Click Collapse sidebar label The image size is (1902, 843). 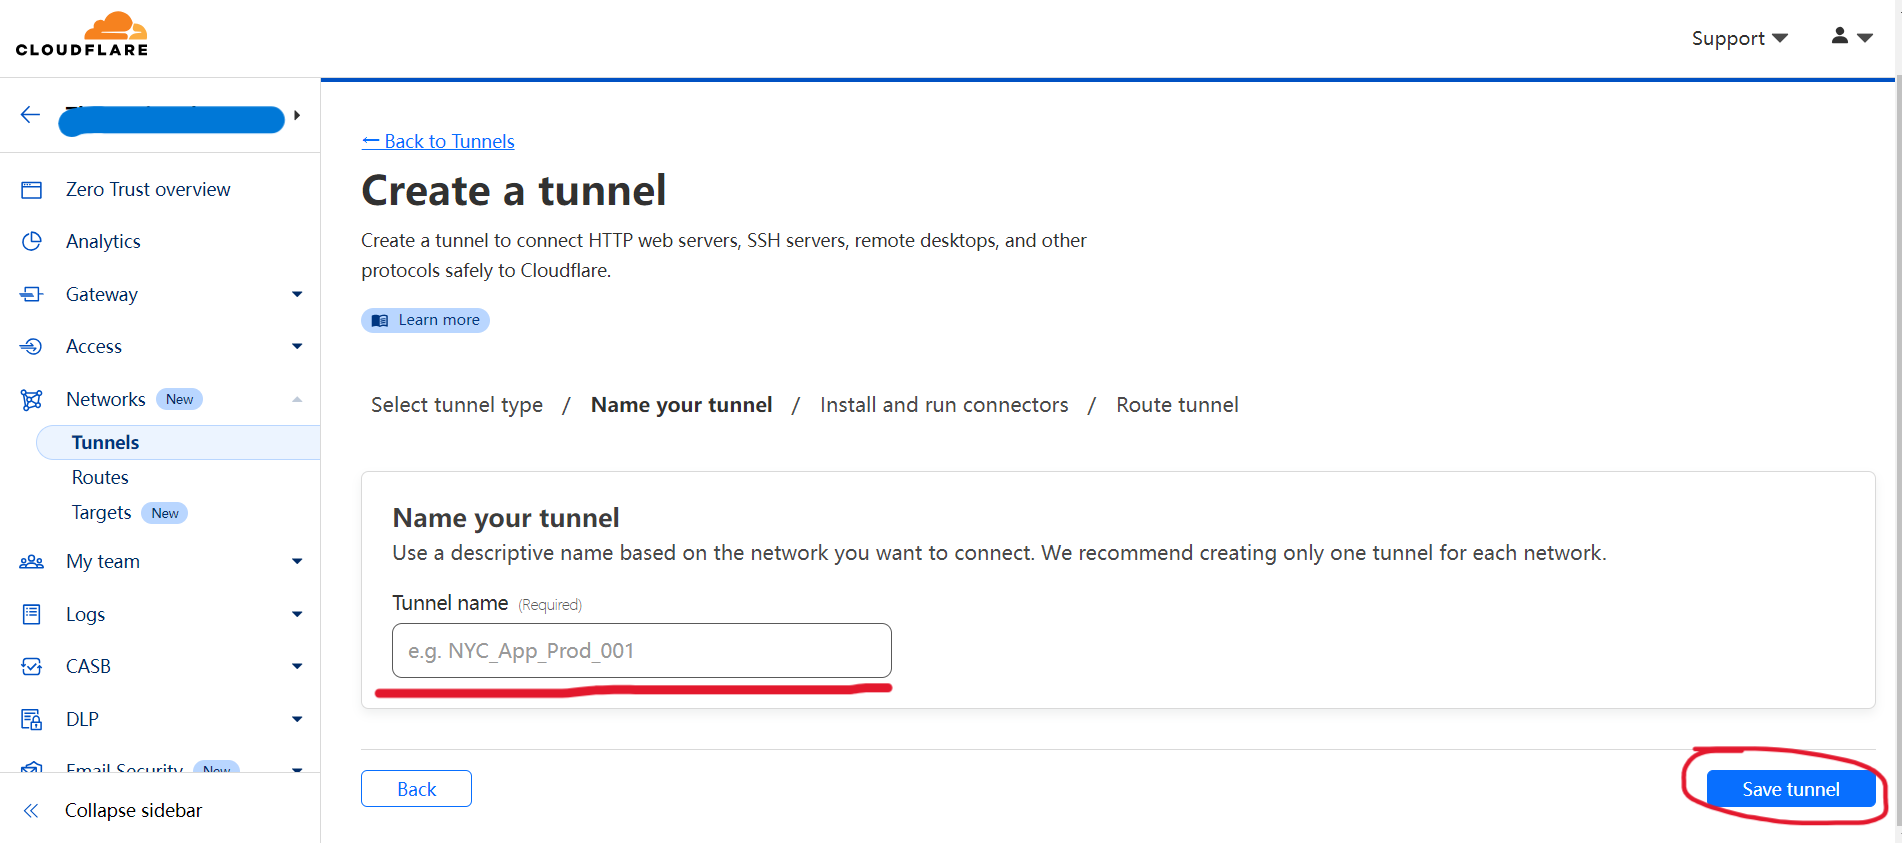pos(133,811)
